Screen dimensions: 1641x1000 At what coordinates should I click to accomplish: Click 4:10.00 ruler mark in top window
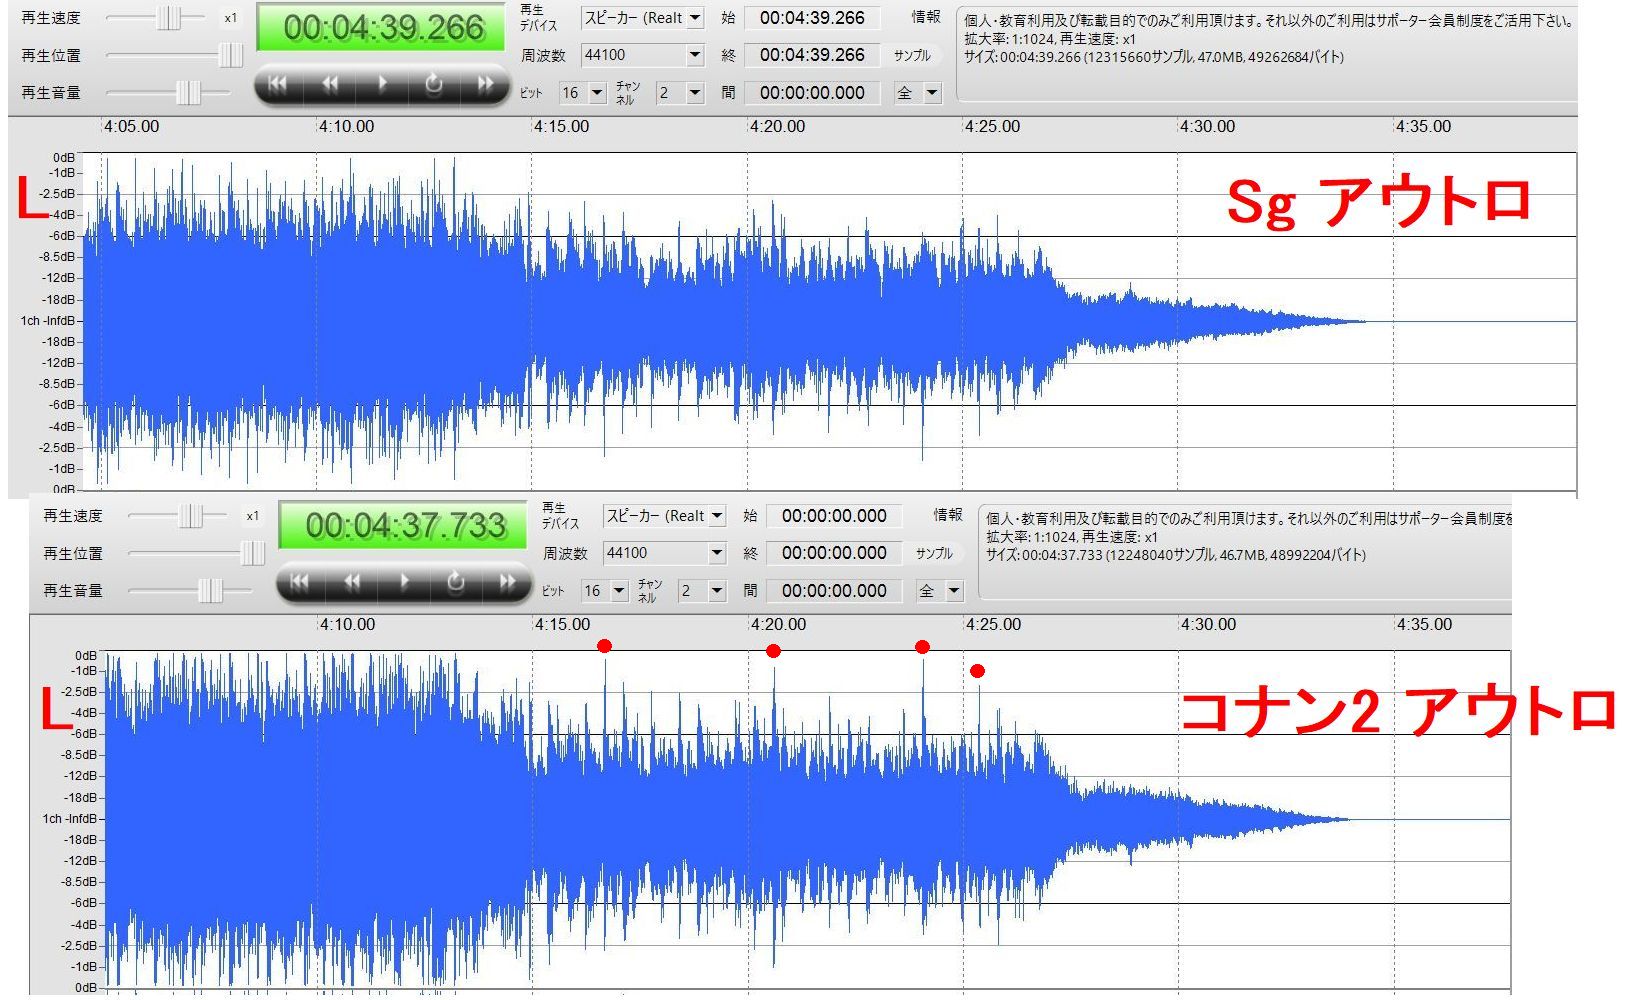(x=347, y=127)
